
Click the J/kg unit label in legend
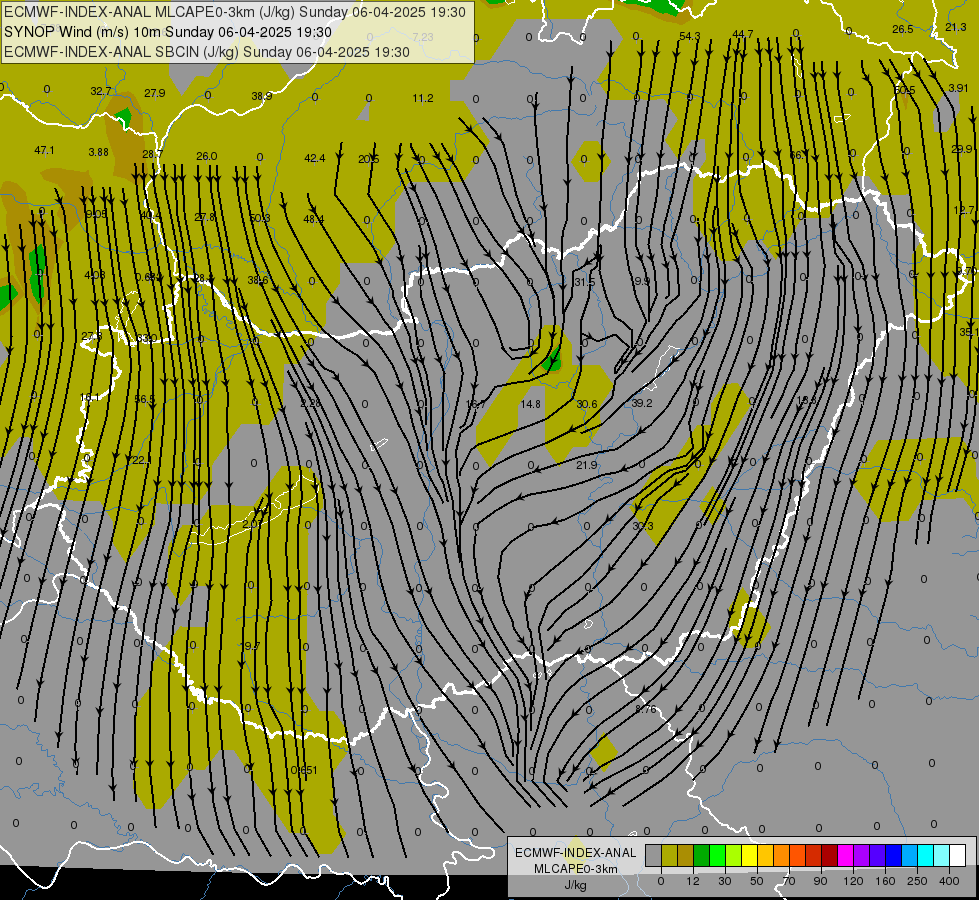tap(576, 885)
